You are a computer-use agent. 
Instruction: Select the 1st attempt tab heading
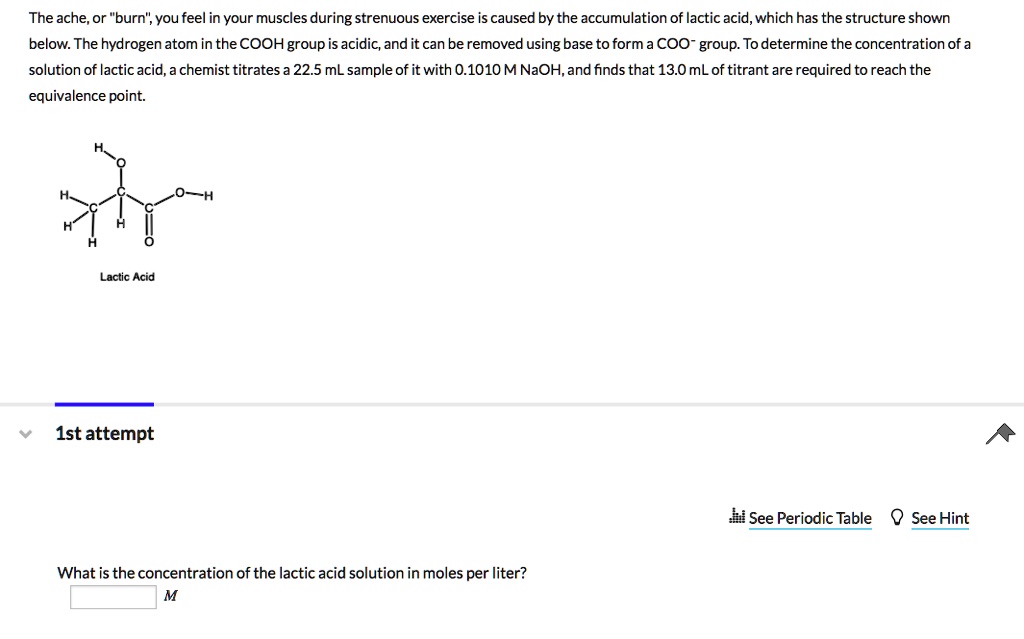pos(104,433)
